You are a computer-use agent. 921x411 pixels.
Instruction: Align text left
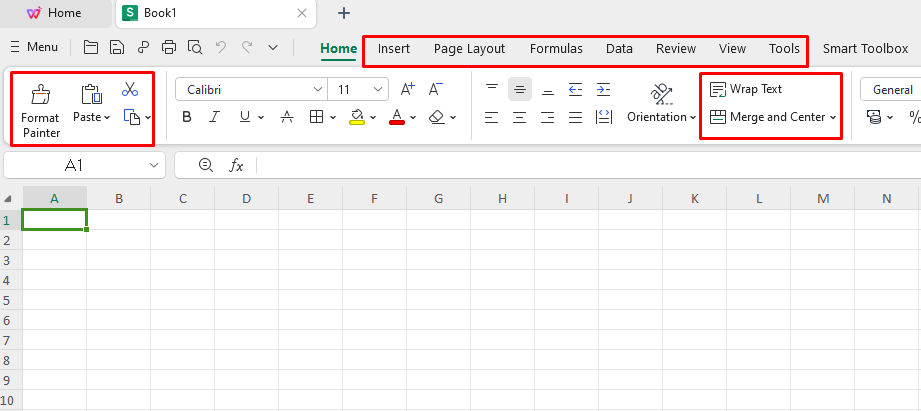coord(492,117)
